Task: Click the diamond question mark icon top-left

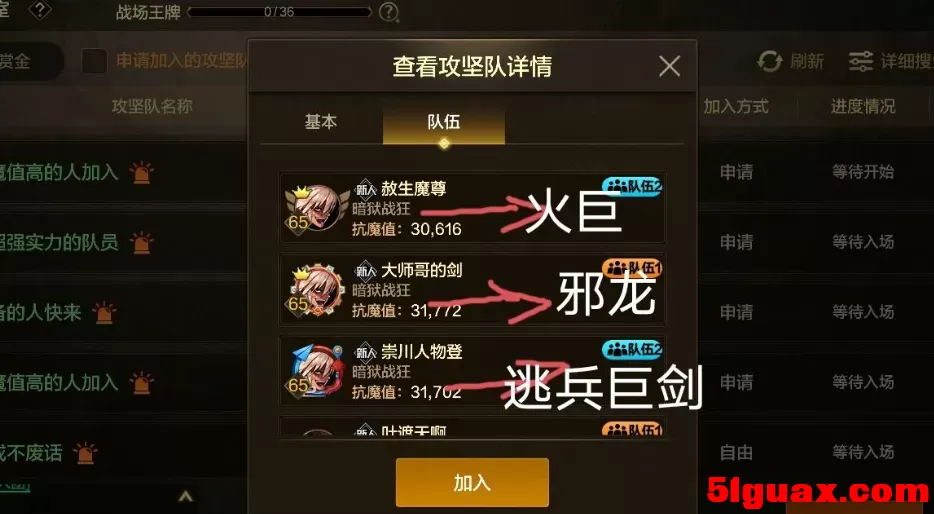Action: point(39,9)
